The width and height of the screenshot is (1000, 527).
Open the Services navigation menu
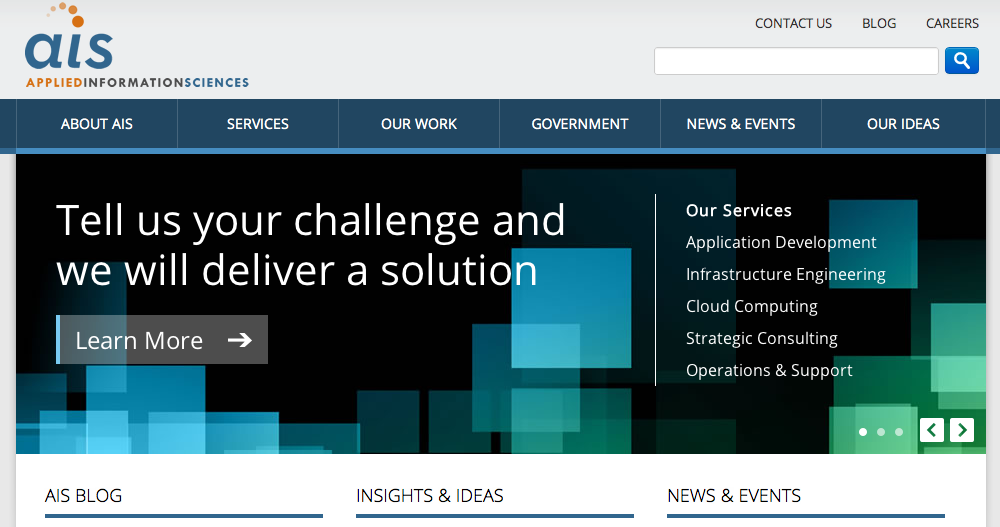[x=258, y=124]
